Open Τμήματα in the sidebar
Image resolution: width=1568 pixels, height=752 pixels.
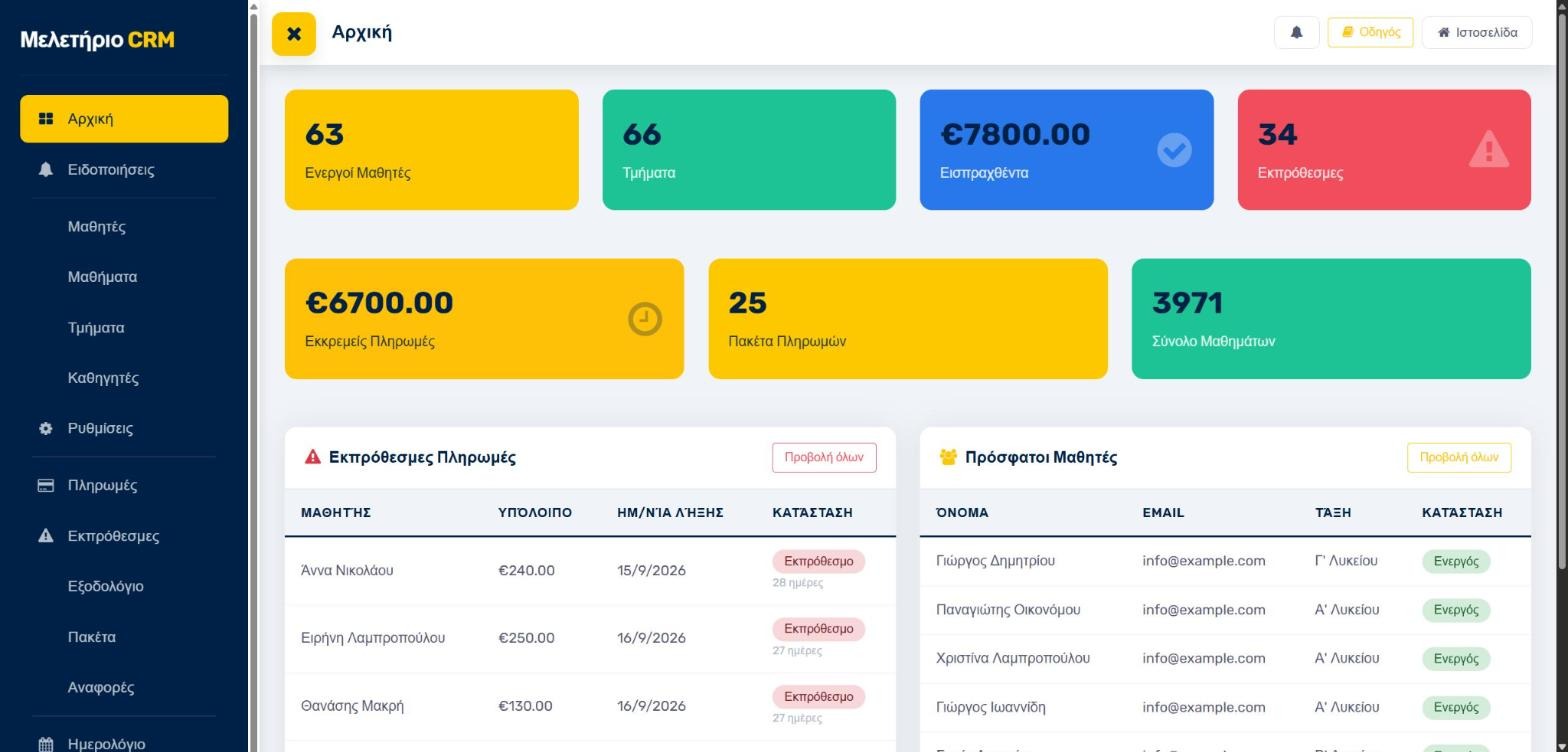coord(124,328)
